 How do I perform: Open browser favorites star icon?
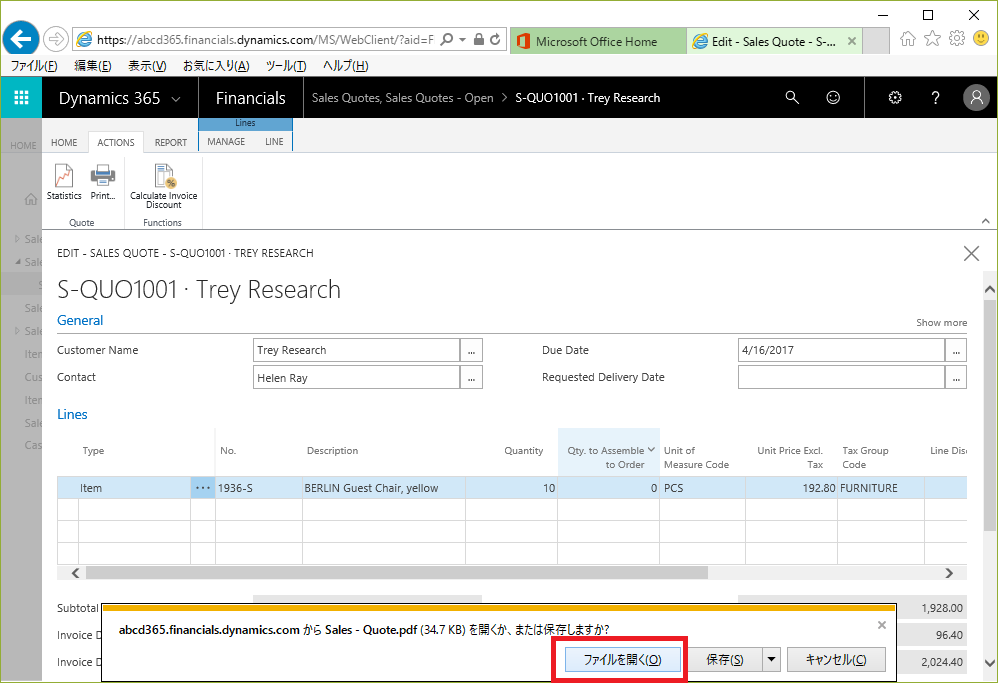(932, 39)
